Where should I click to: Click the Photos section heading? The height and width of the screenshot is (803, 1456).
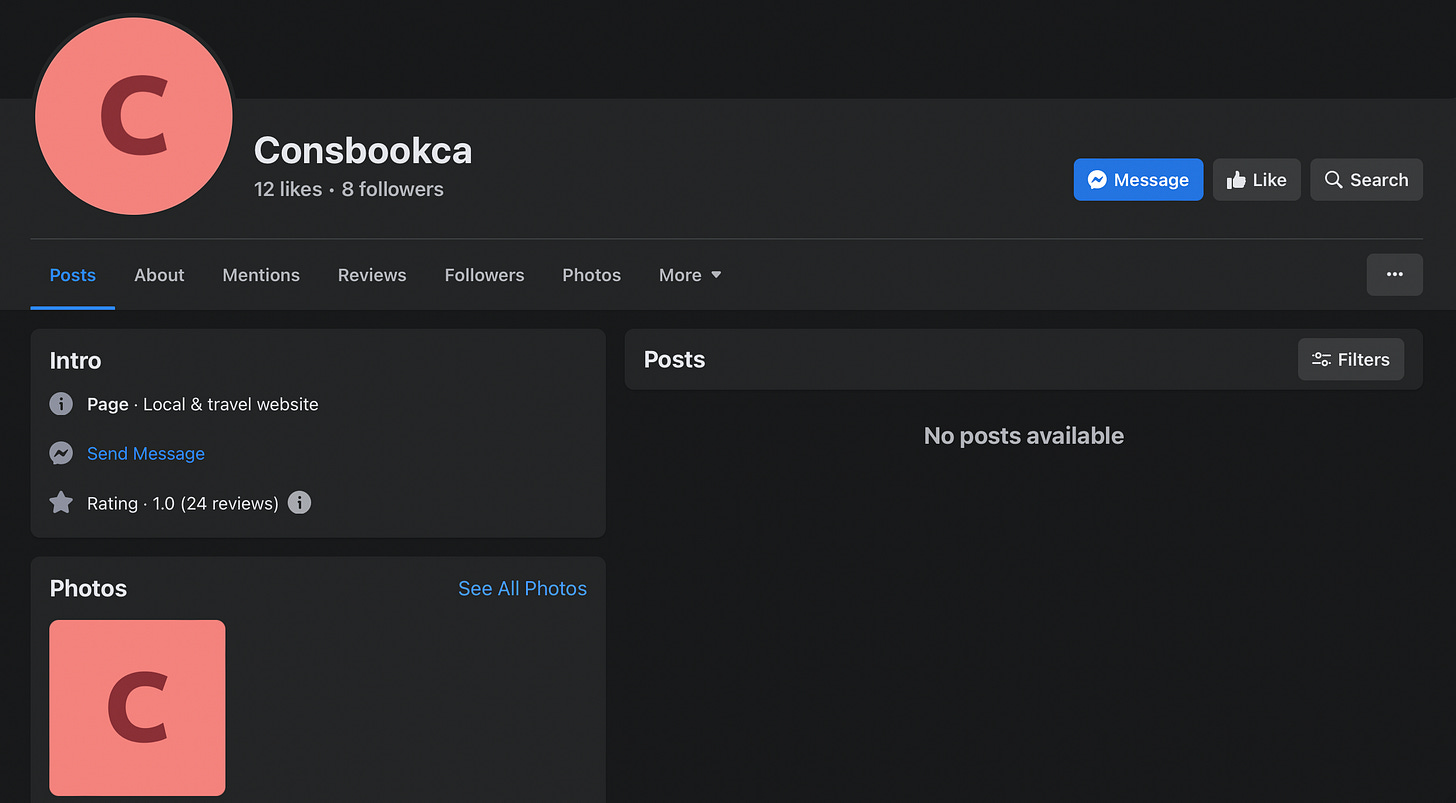[x=88, y=589]
